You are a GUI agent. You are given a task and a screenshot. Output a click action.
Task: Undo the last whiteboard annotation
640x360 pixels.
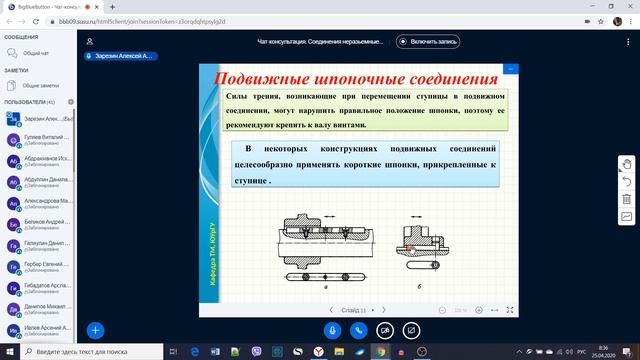[x=627, y=182]
